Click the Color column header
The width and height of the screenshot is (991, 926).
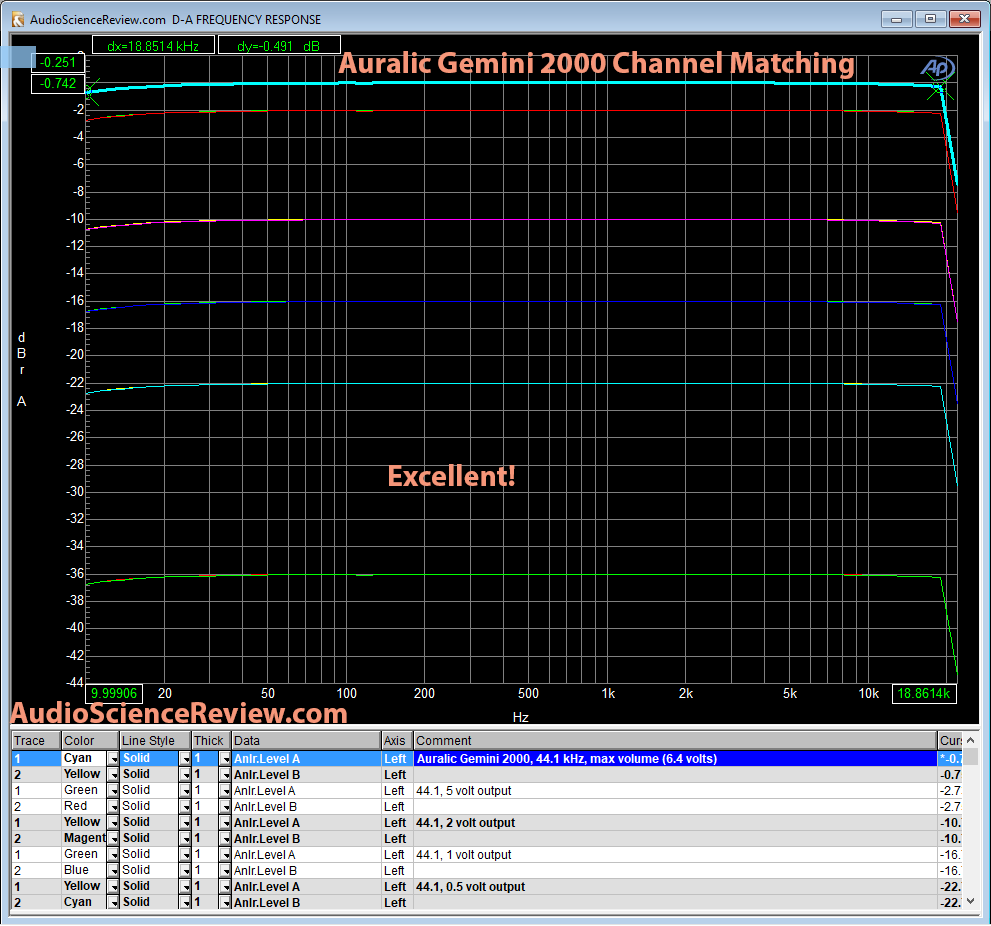pos(90,741)
